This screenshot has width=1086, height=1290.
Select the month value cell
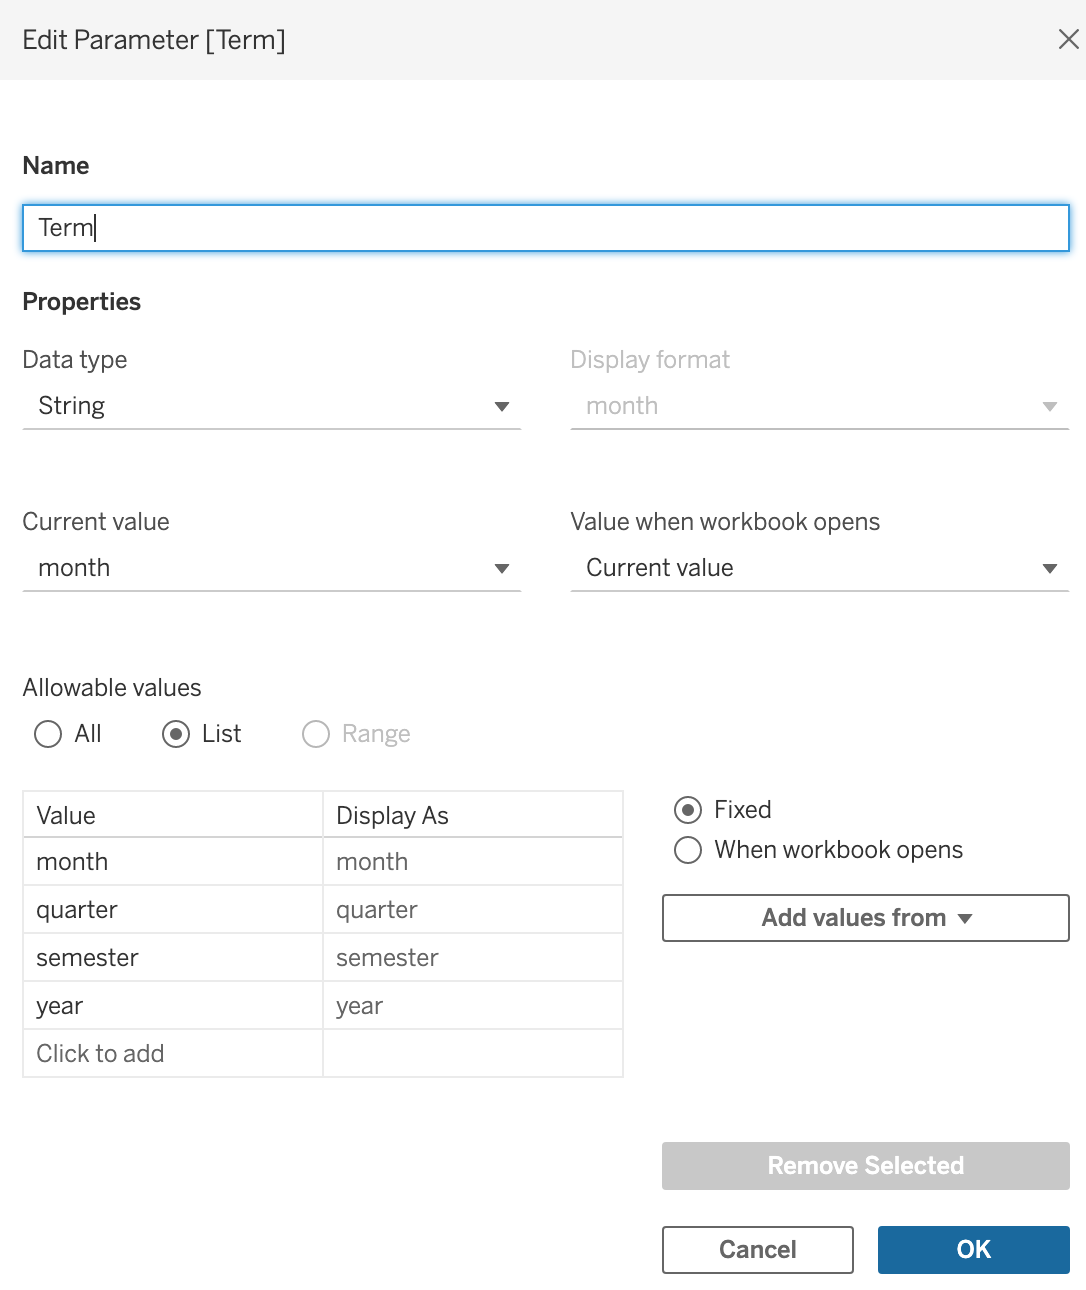(x=173, y=862)
